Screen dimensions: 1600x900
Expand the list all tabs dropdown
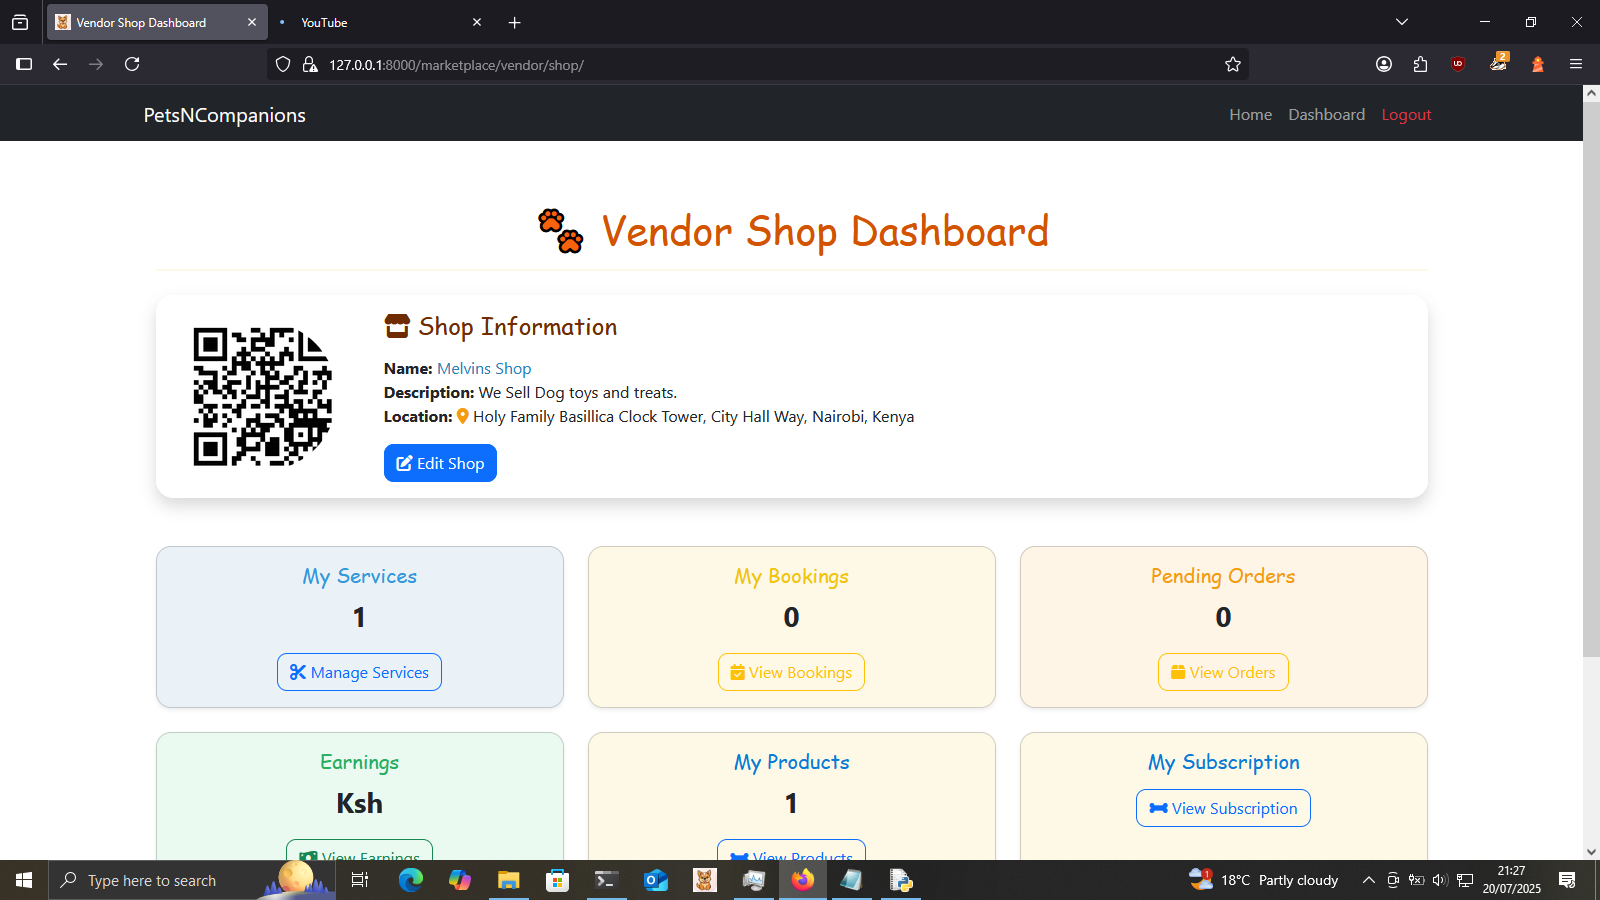point(1402,22)
